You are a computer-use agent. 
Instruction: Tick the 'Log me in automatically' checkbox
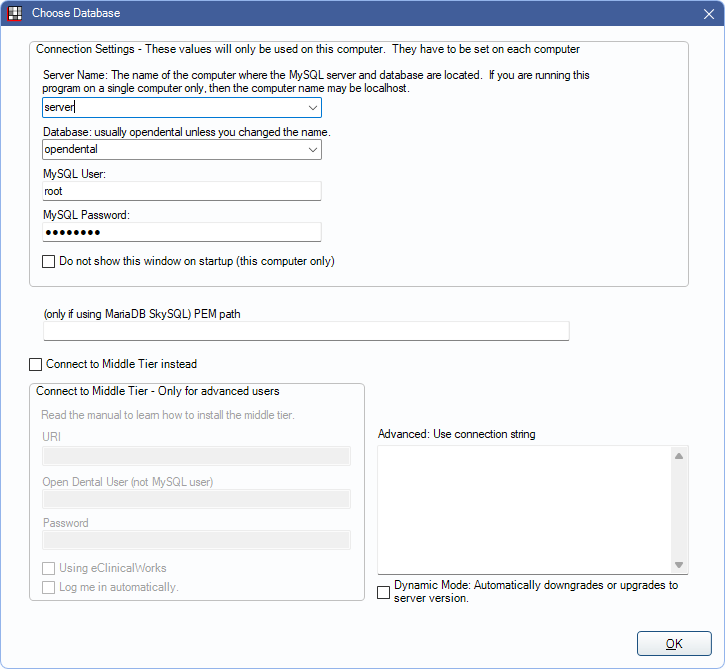[49, 587]
